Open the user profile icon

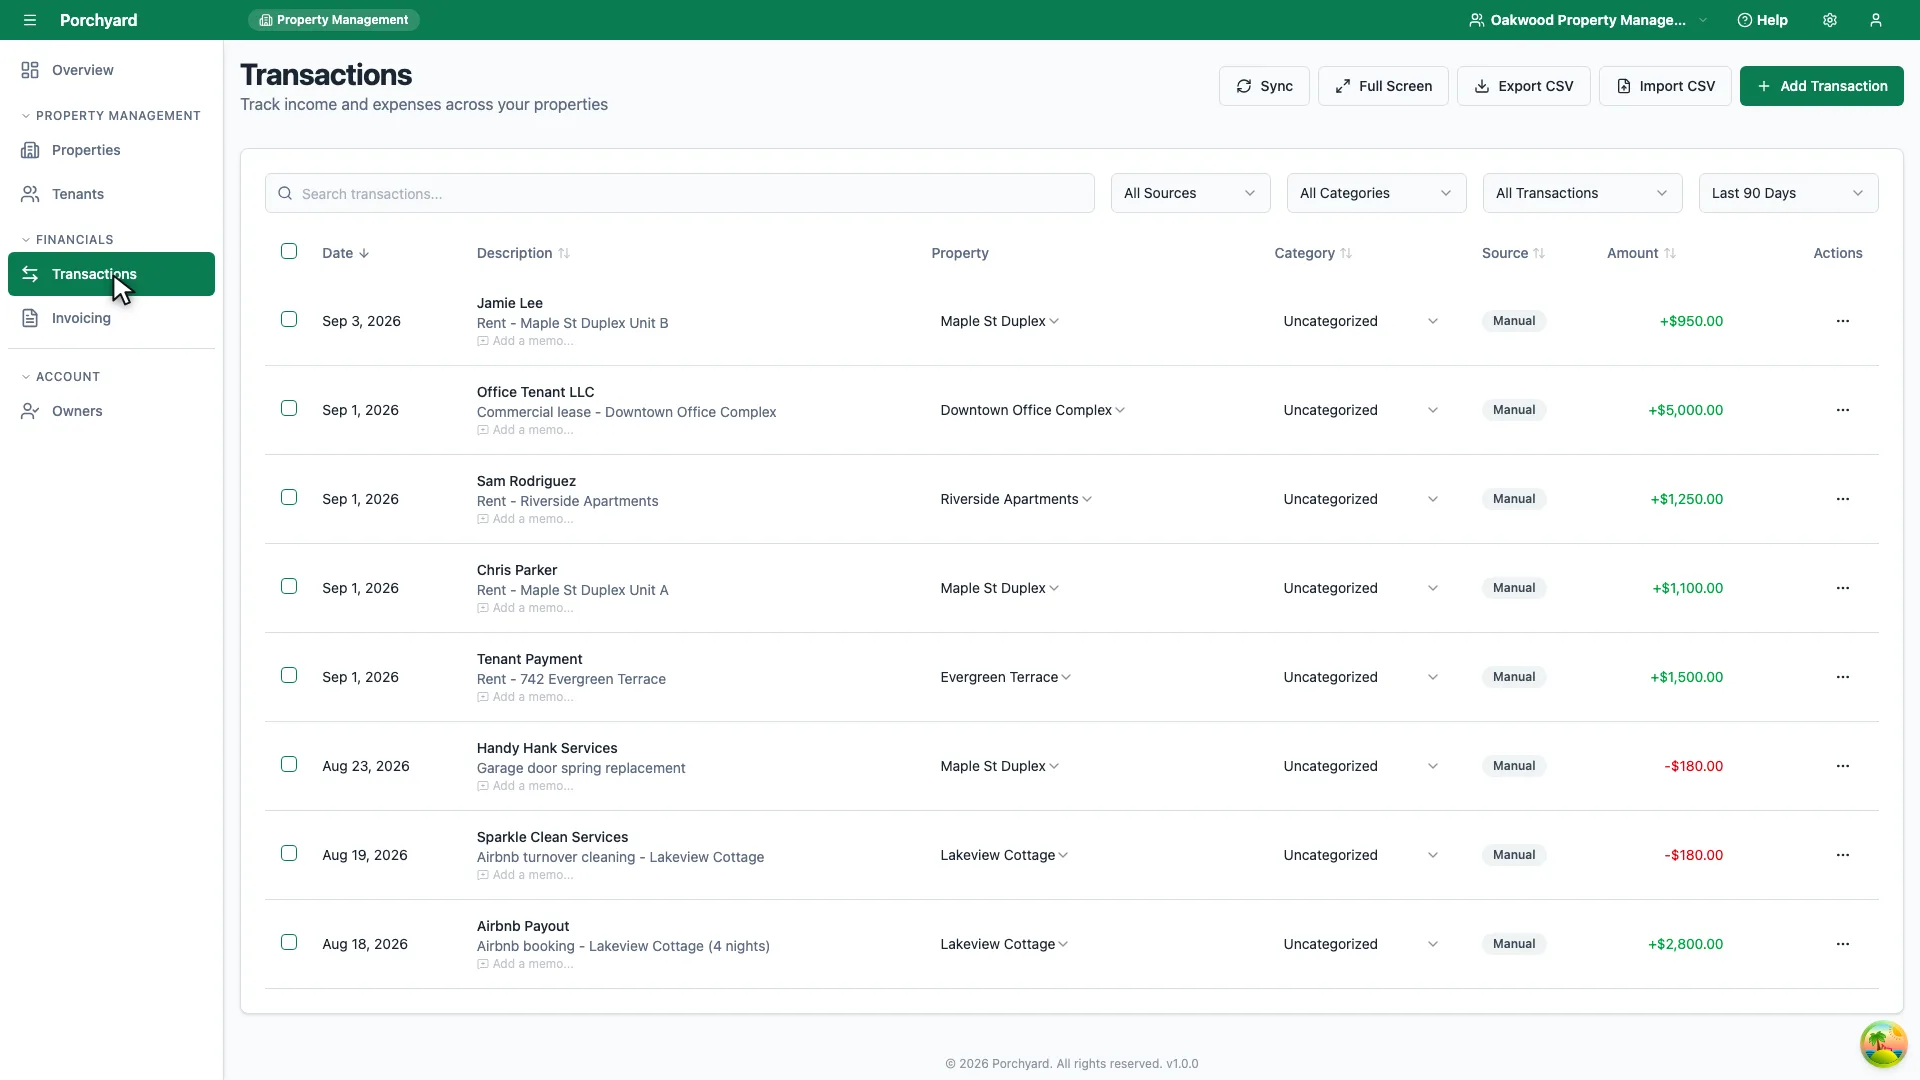tap(1876, 20)
